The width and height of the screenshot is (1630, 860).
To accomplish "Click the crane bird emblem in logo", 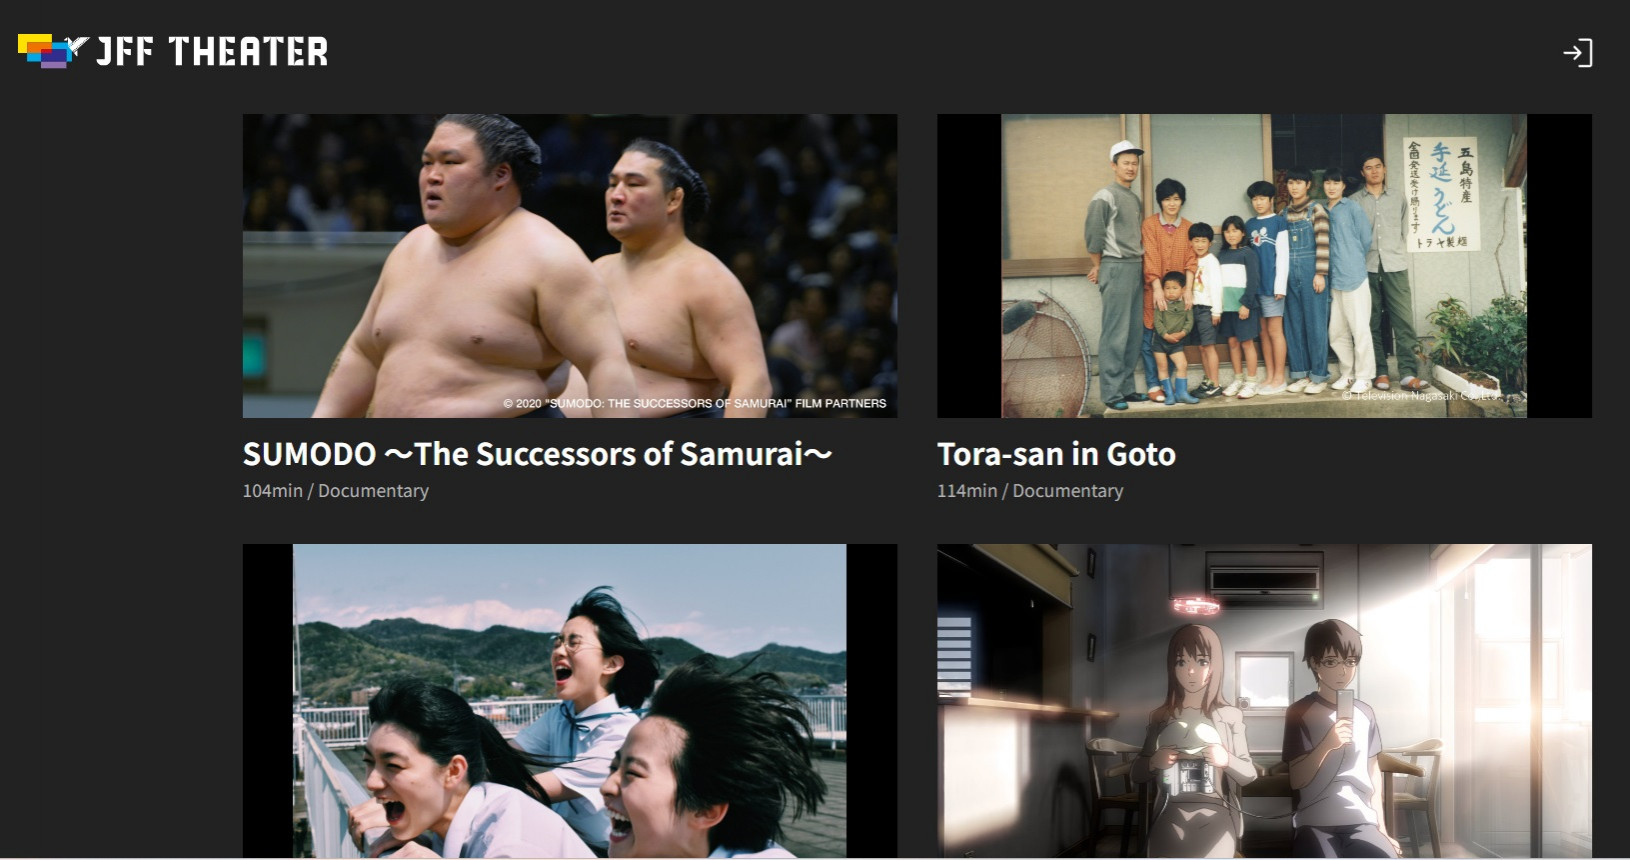I will click(78, 47).
